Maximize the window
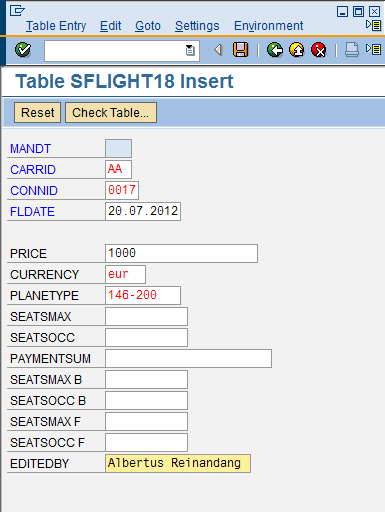 [358, 12]
